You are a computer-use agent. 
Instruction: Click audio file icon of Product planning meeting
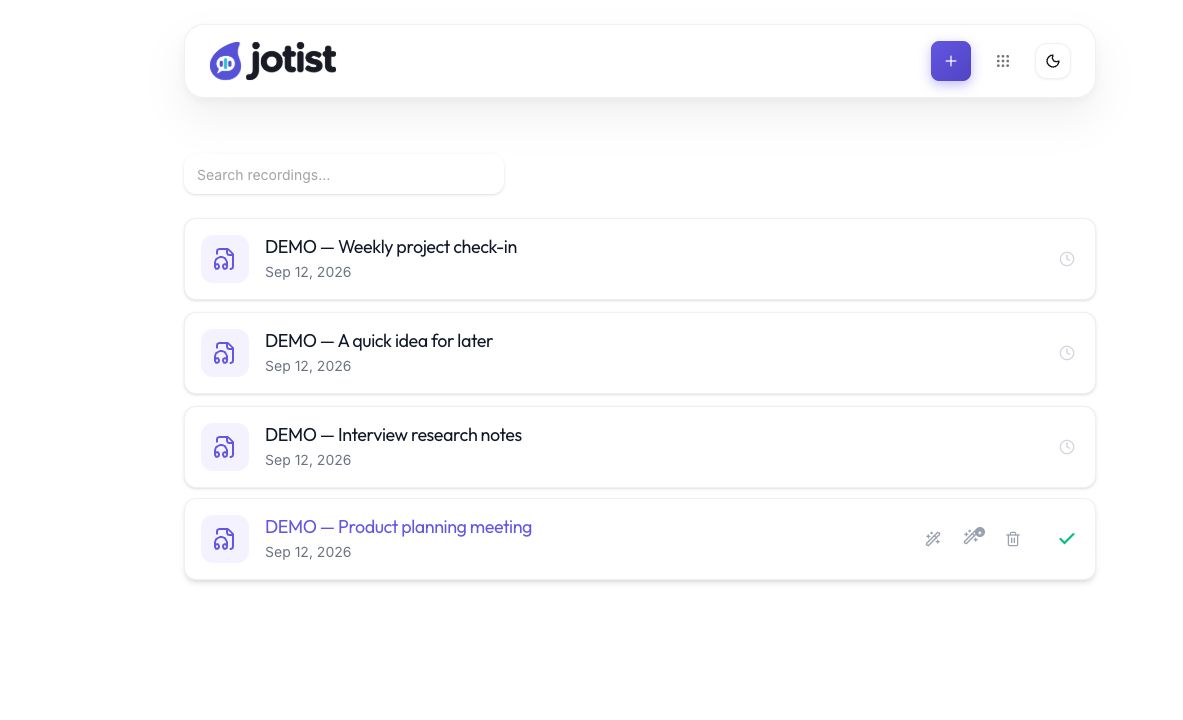click(x=225, y=539)
